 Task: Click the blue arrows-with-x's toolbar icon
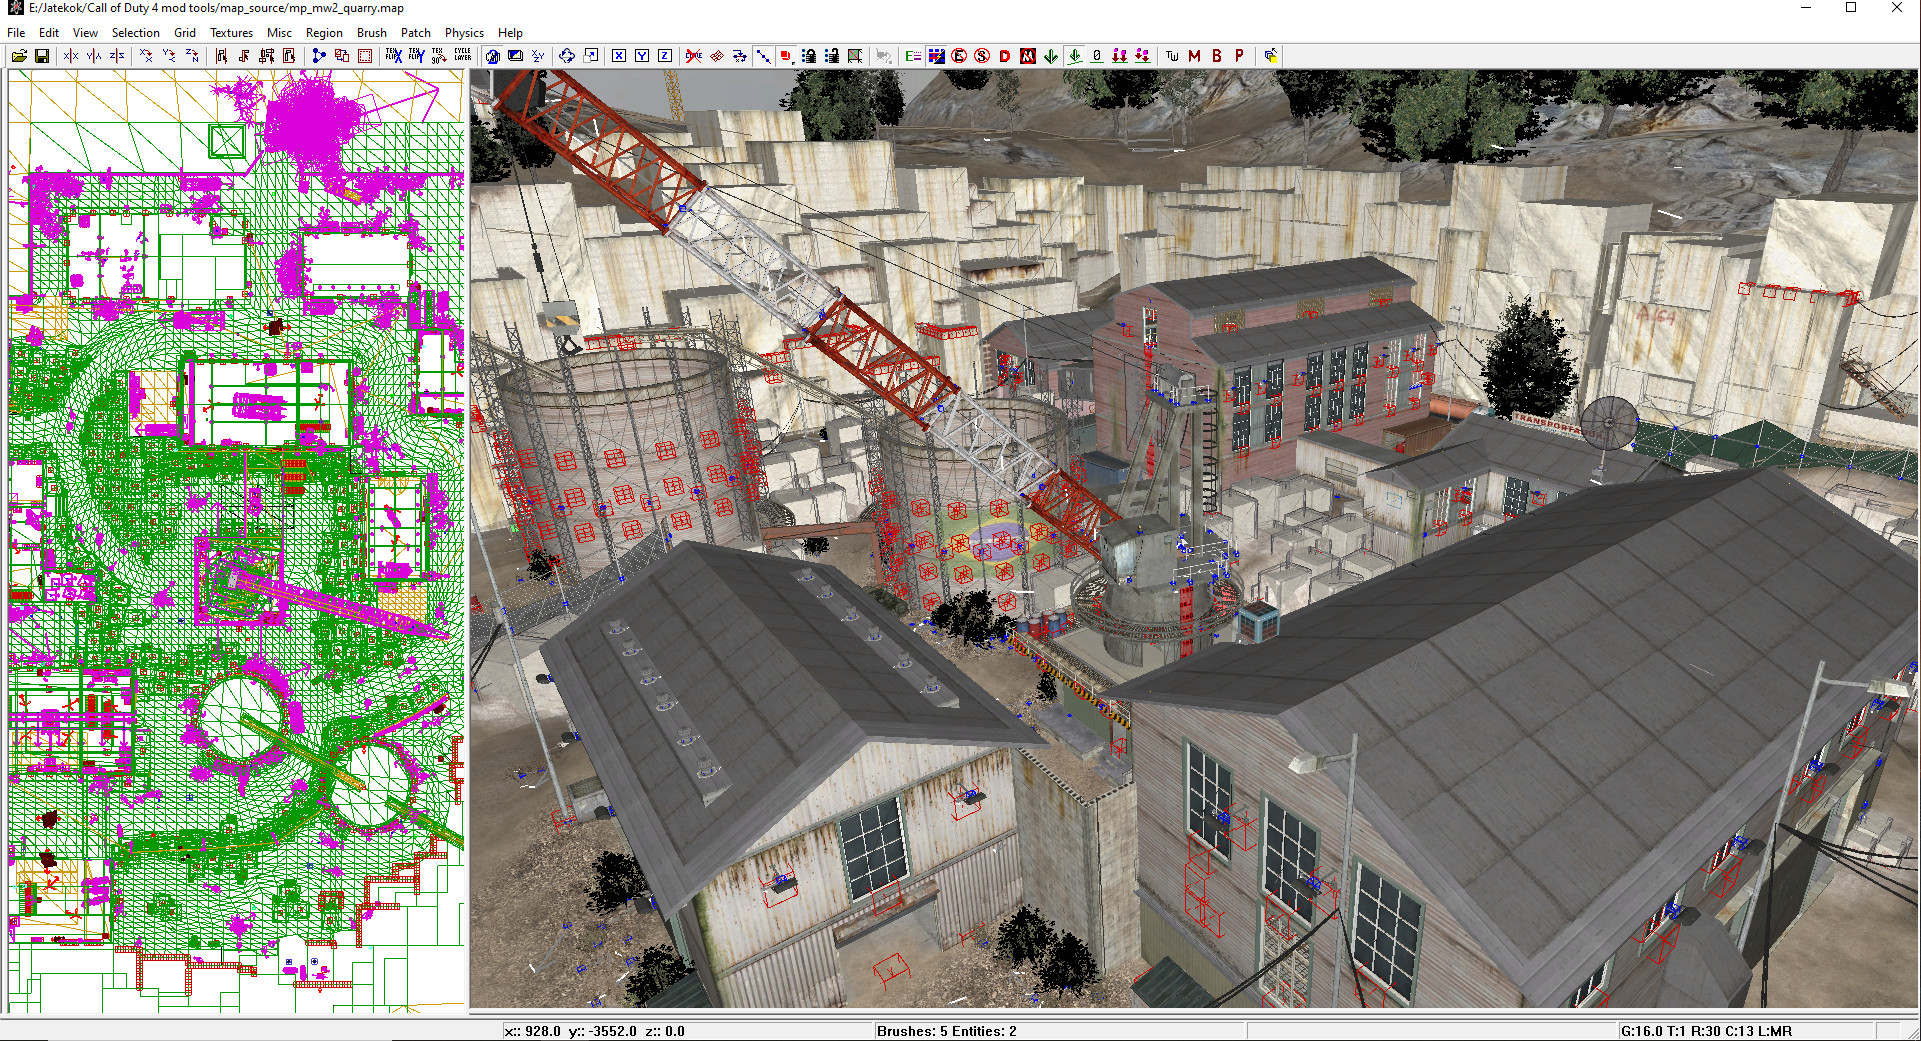click(x=740, y=56)
